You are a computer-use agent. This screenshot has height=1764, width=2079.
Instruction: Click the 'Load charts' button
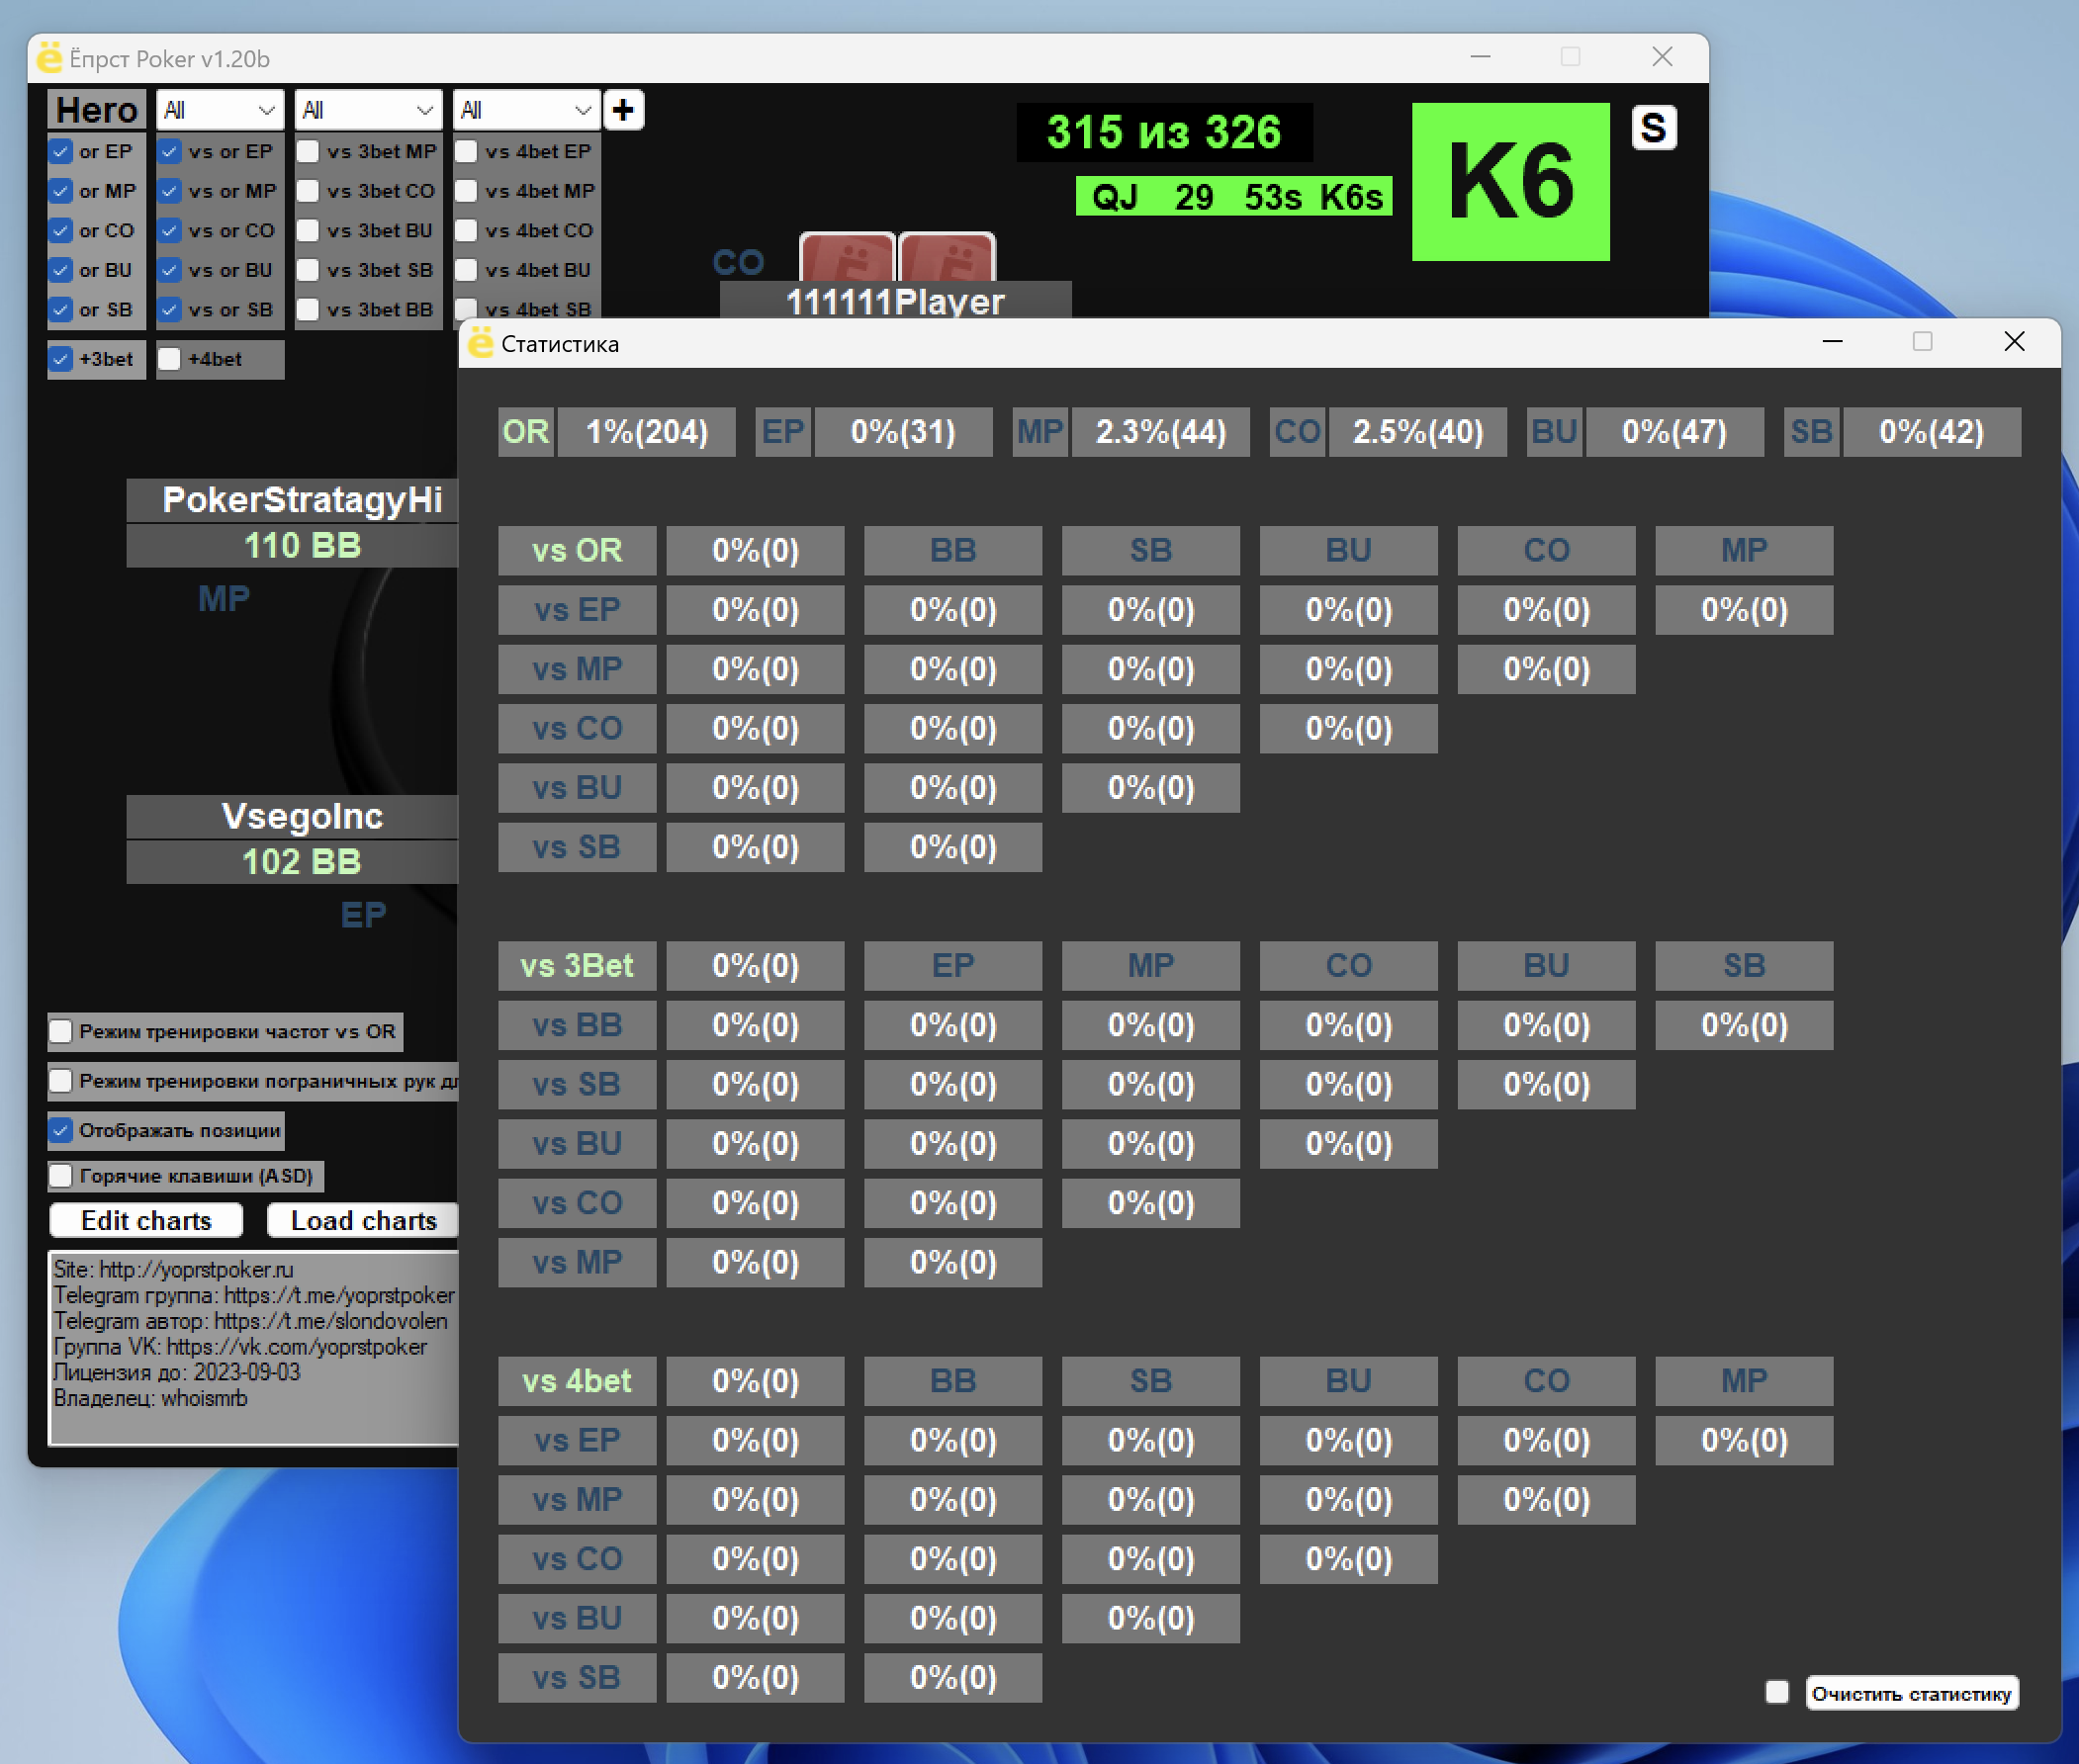coord(363,1221)
